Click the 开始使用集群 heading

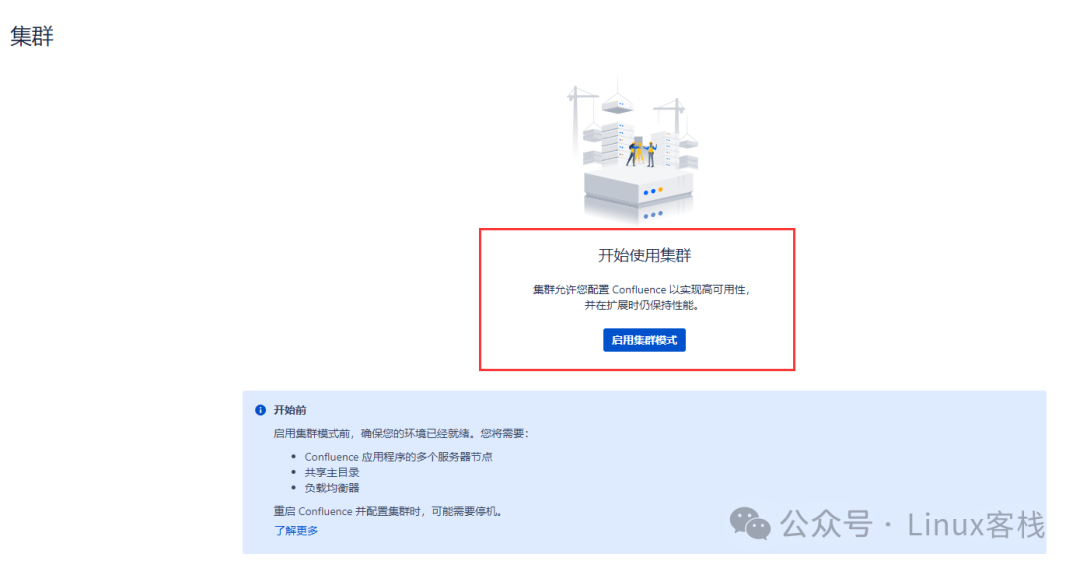[x=644, y=255]
